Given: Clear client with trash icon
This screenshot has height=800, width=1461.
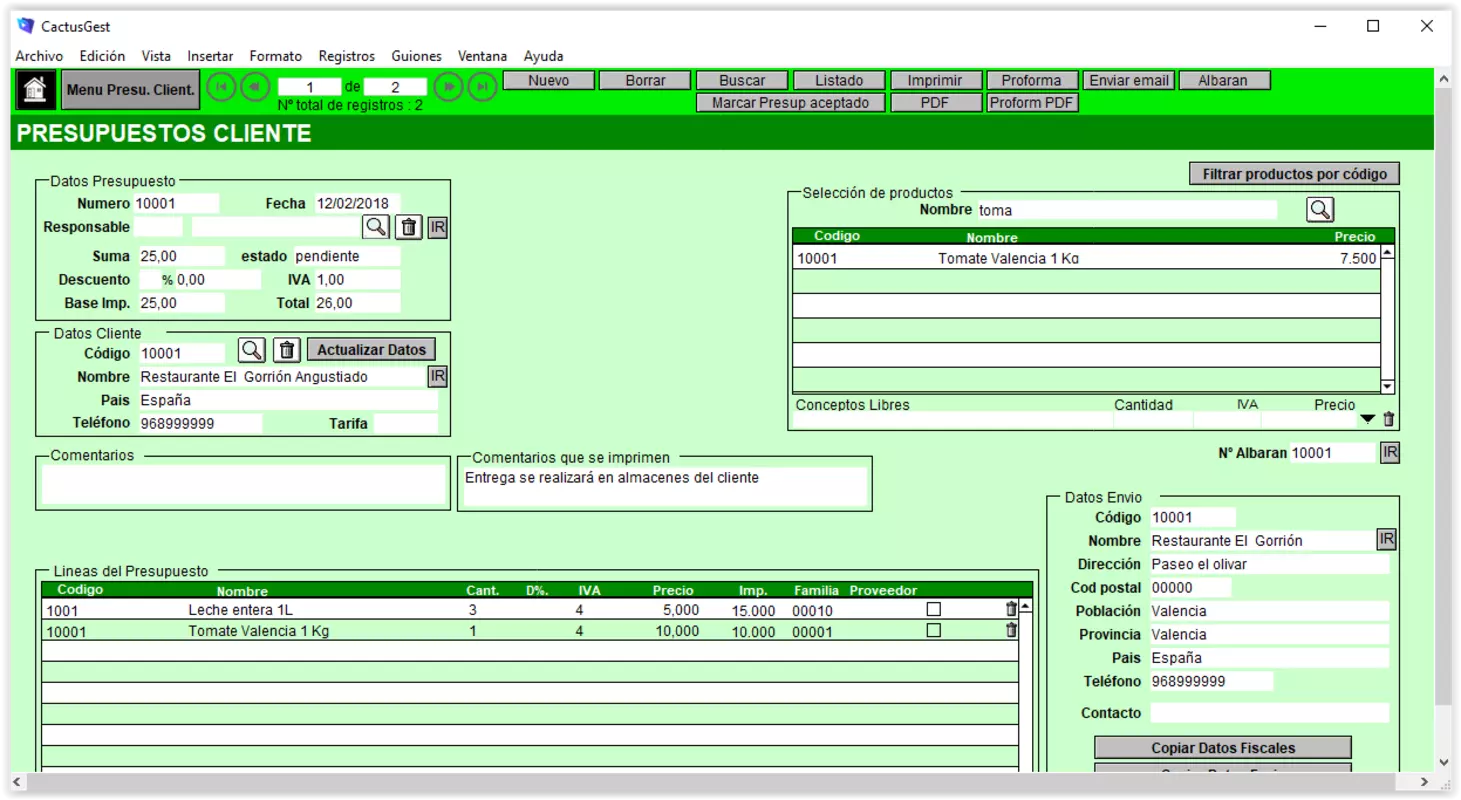Looking at the screenshot, I should pos(287,350).
